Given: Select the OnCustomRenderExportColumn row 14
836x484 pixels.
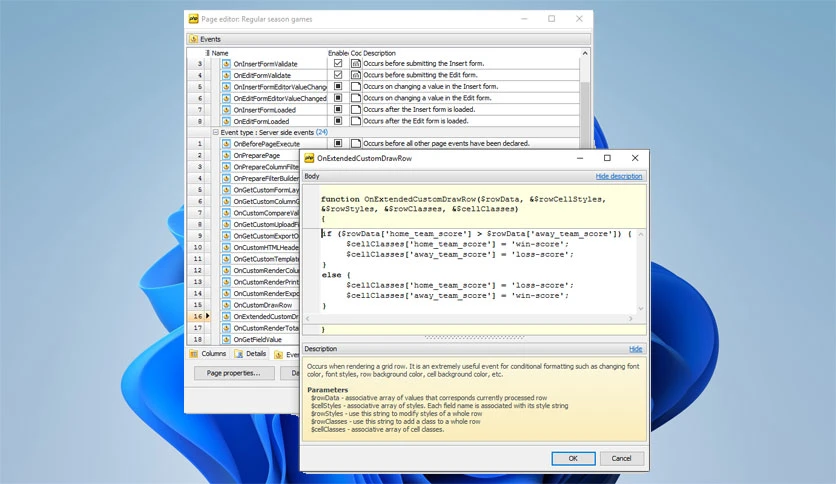Looking at the screenshot, I should pos(243,293).
